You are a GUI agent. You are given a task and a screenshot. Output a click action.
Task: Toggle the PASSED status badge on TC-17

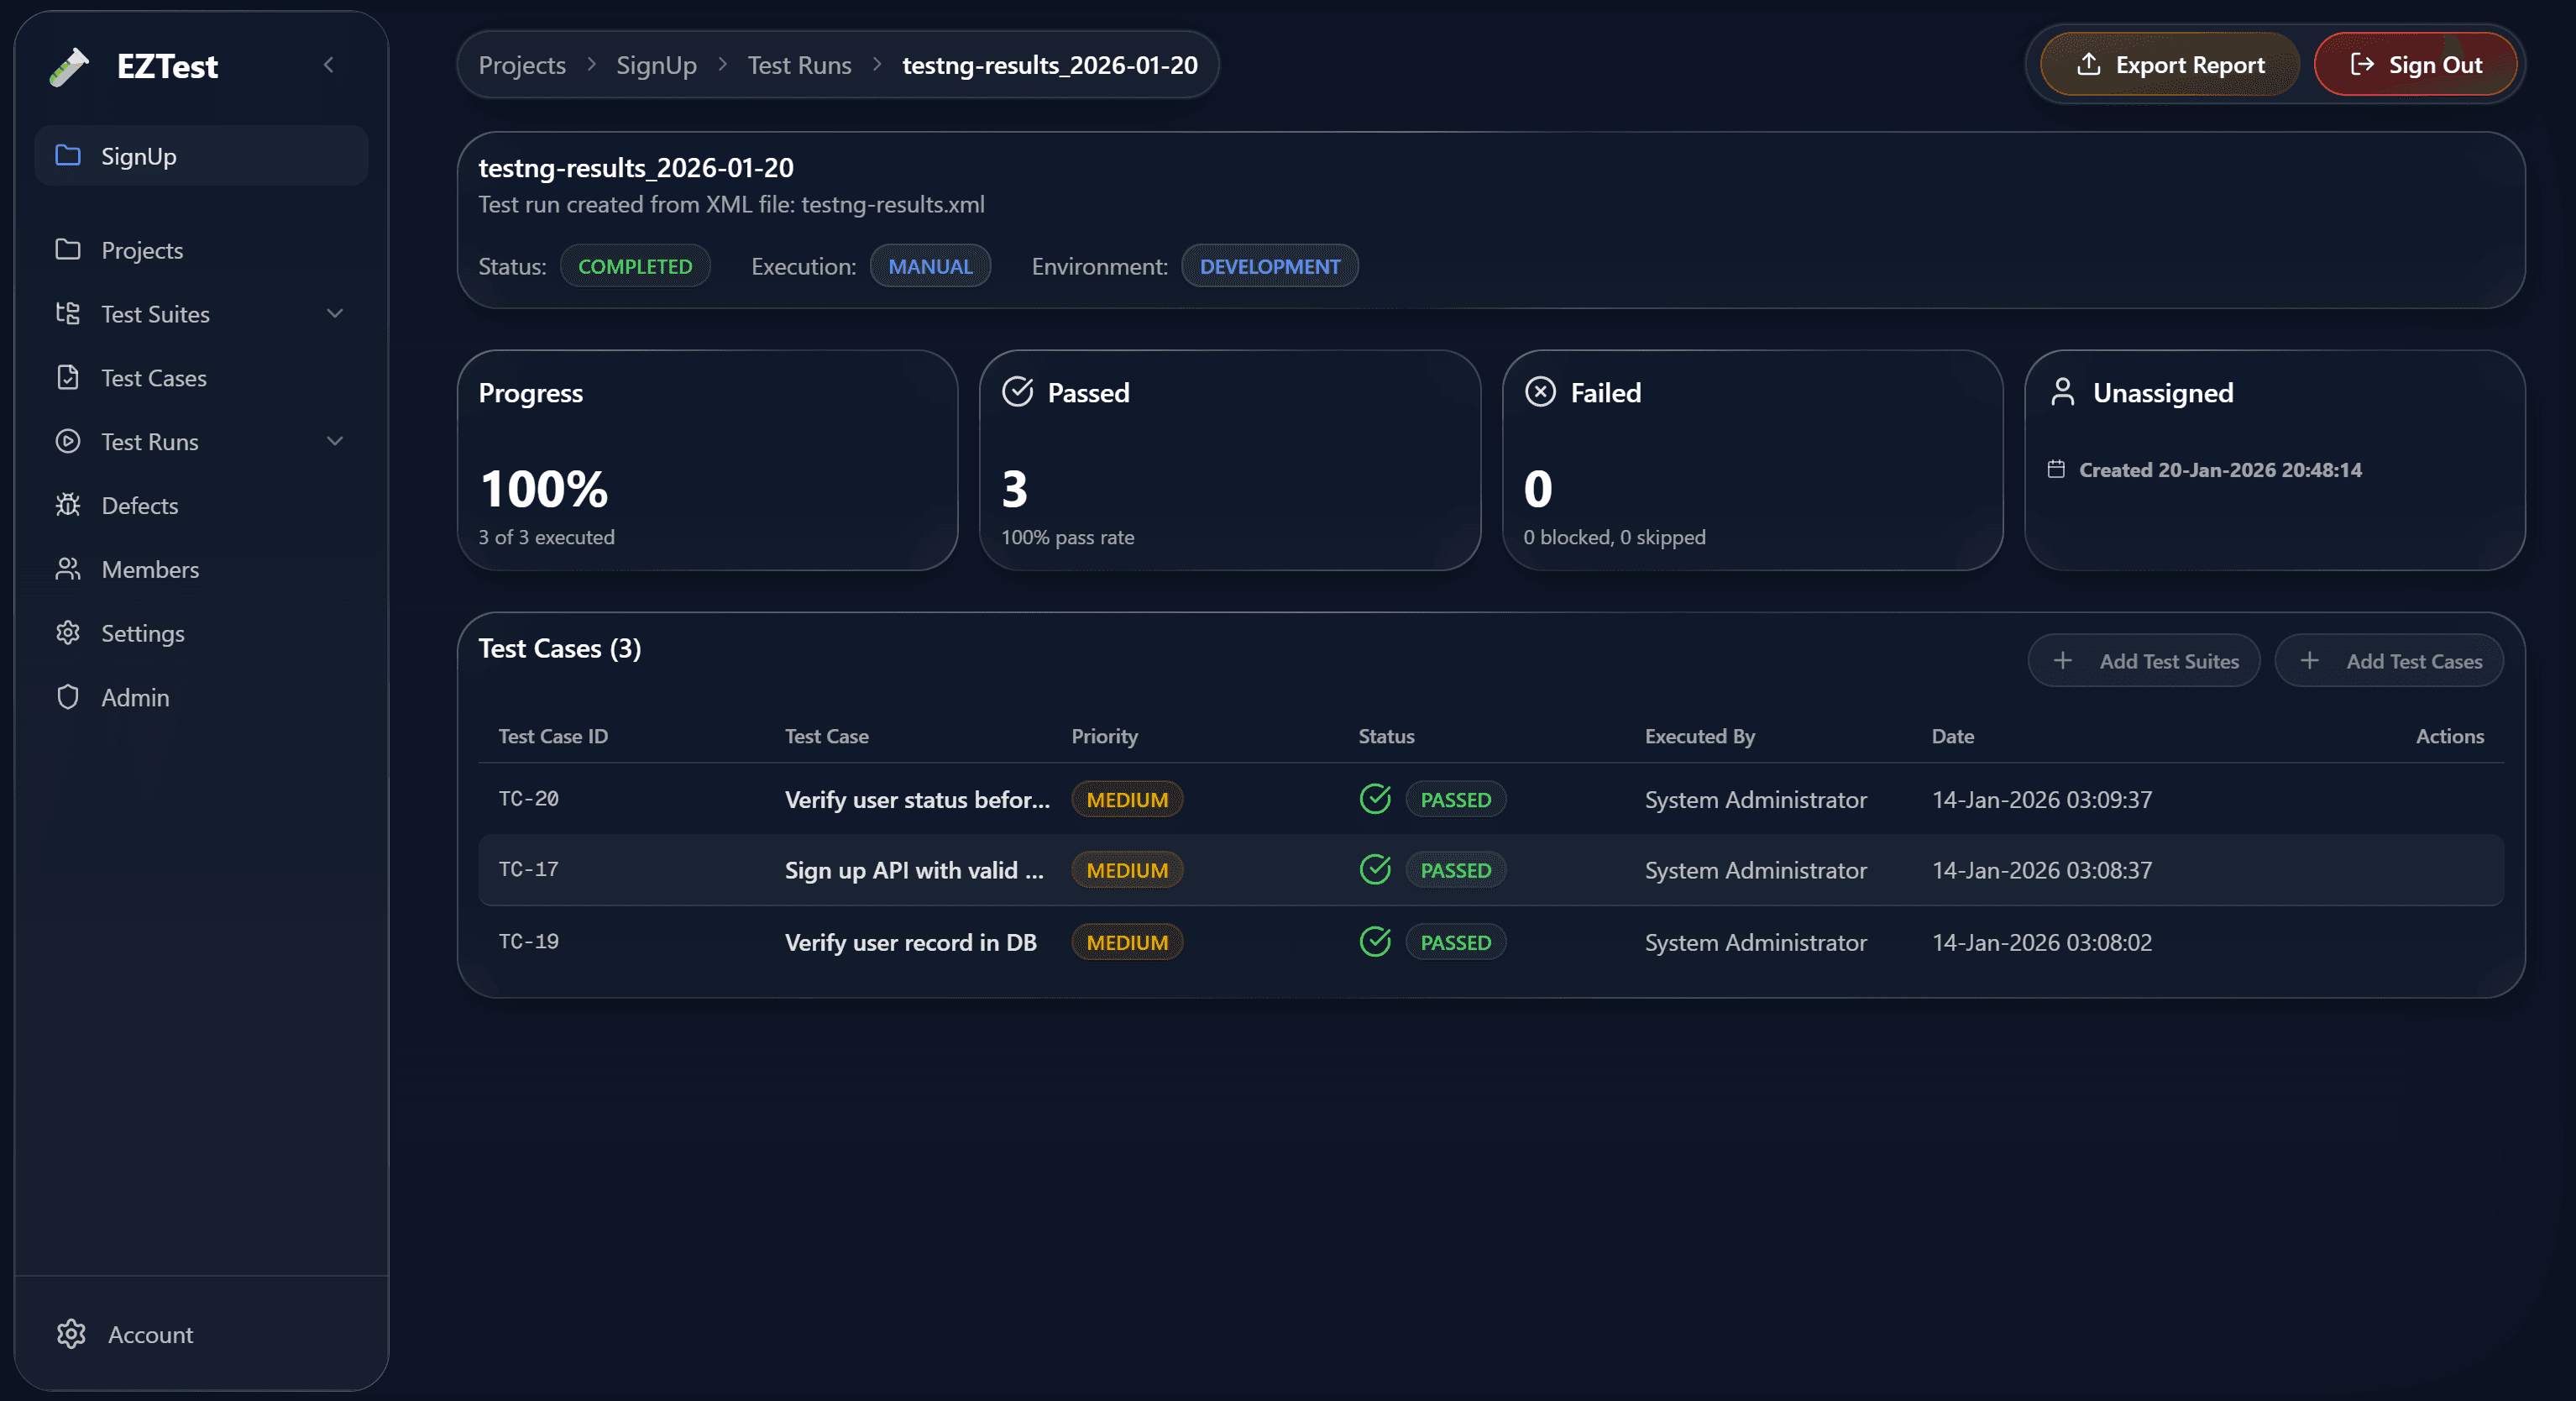pyautogui.click(x=1455, y=870)
